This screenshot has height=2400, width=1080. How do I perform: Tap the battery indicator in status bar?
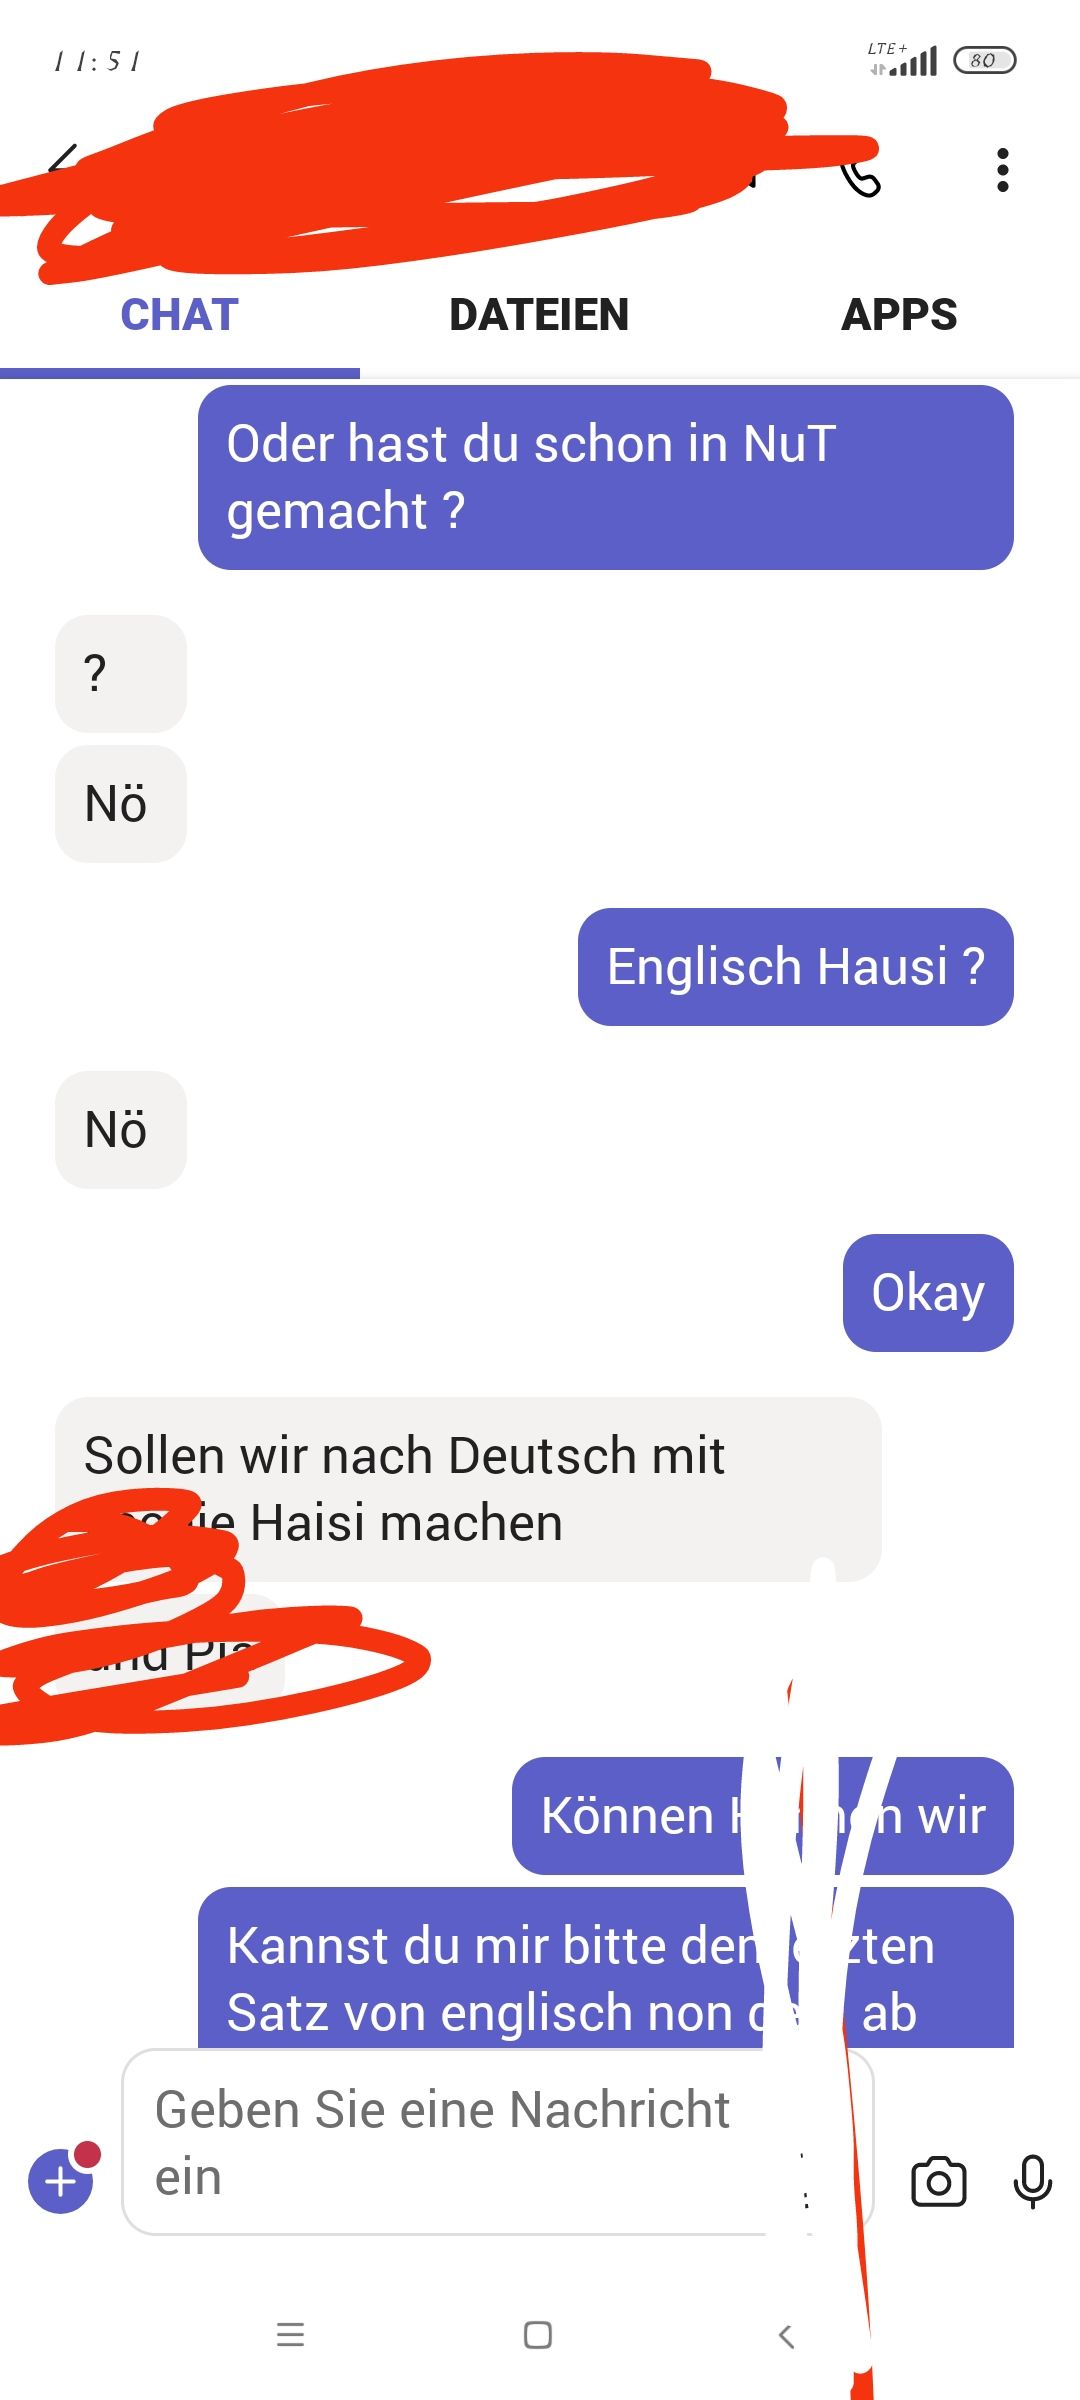click(985, 60)
